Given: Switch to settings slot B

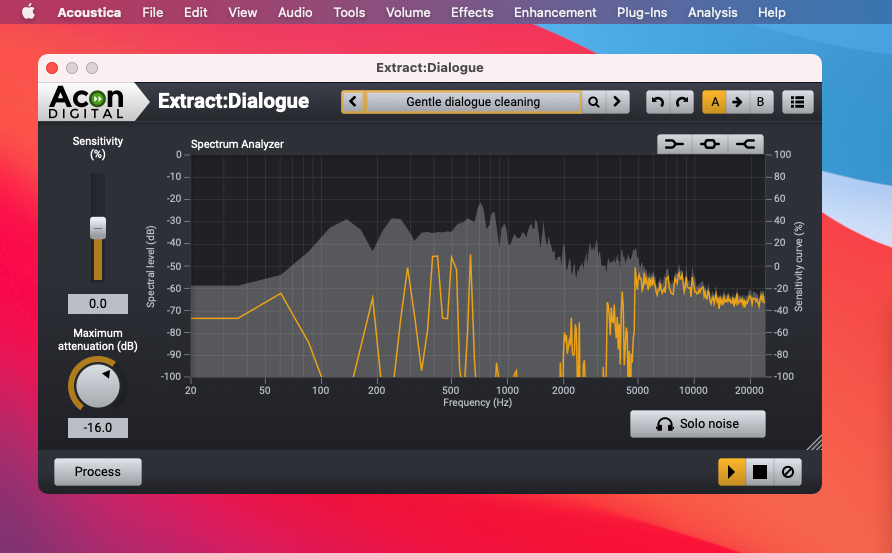Looking at the screenshot, I should click(760, 102).
